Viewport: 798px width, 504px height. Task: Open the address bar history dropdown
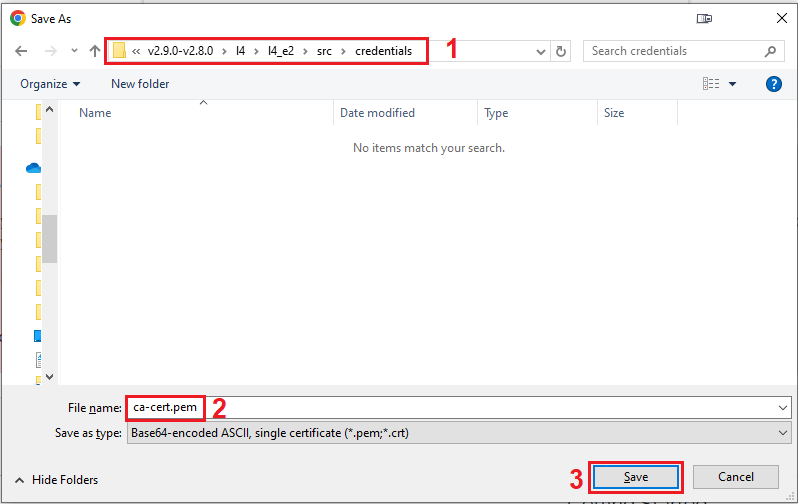[541, 51]
